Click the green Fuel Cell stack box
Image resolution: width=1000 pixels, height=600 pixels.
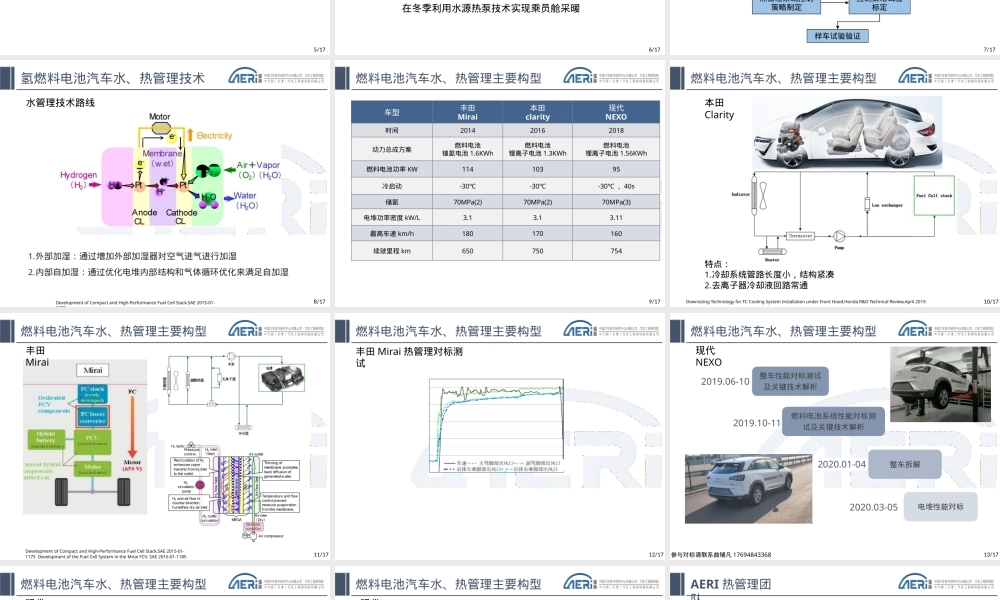(934, 195)
